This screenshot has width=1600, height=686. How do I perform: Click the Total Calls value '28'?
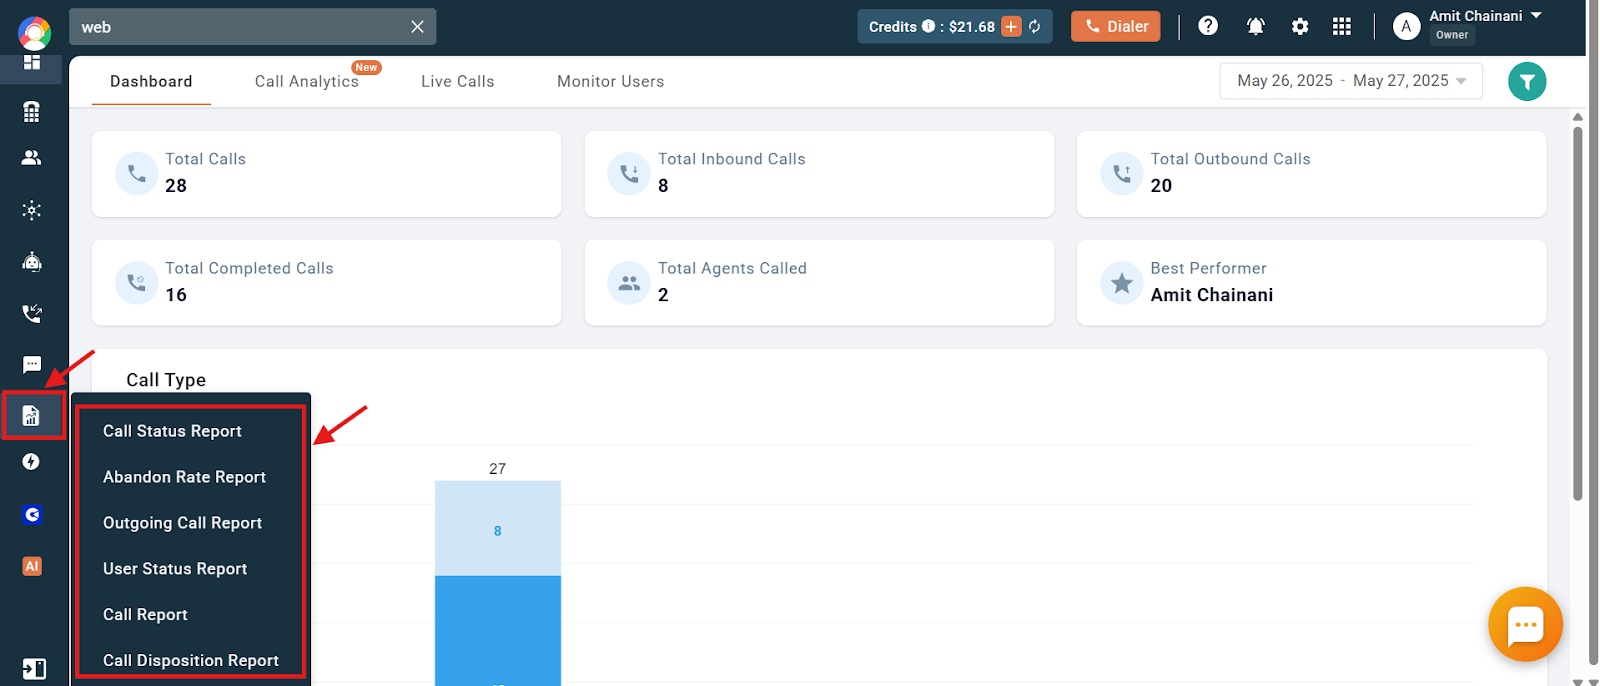pos(176,186)
